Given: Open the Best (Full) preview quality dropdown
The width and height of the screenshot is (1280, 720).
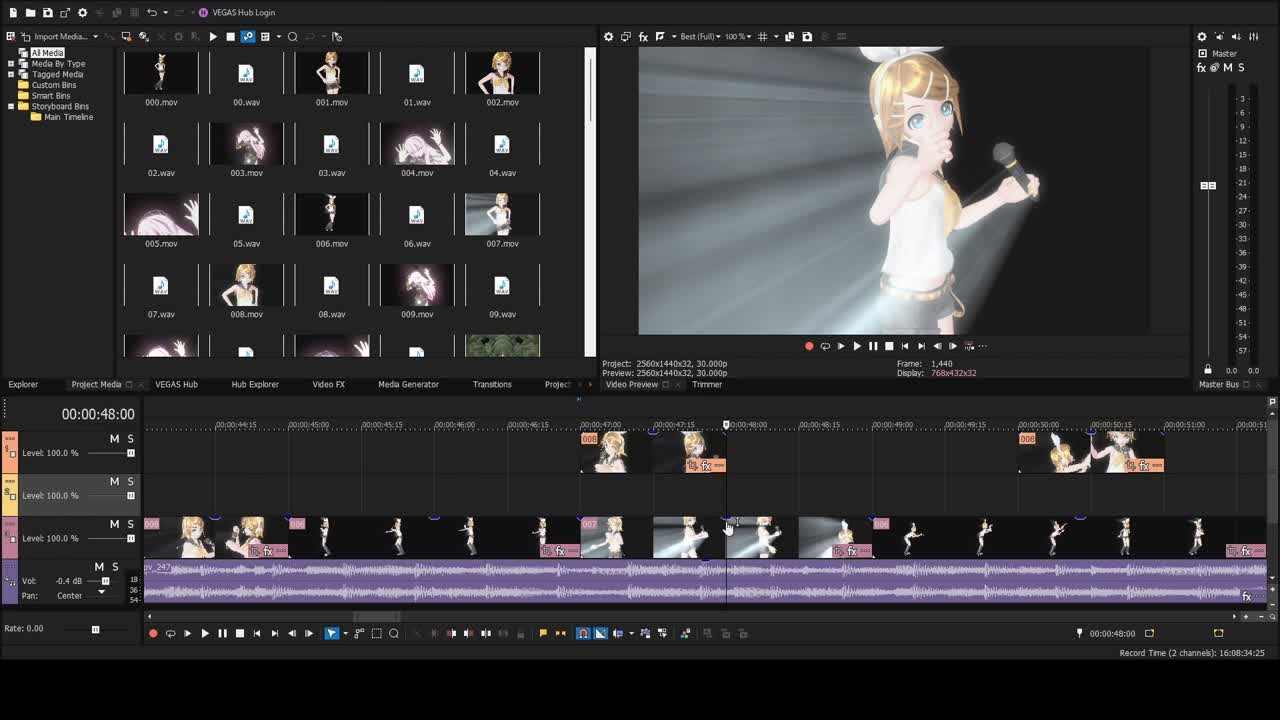Looking at the screenshot, I should (700, 37).
